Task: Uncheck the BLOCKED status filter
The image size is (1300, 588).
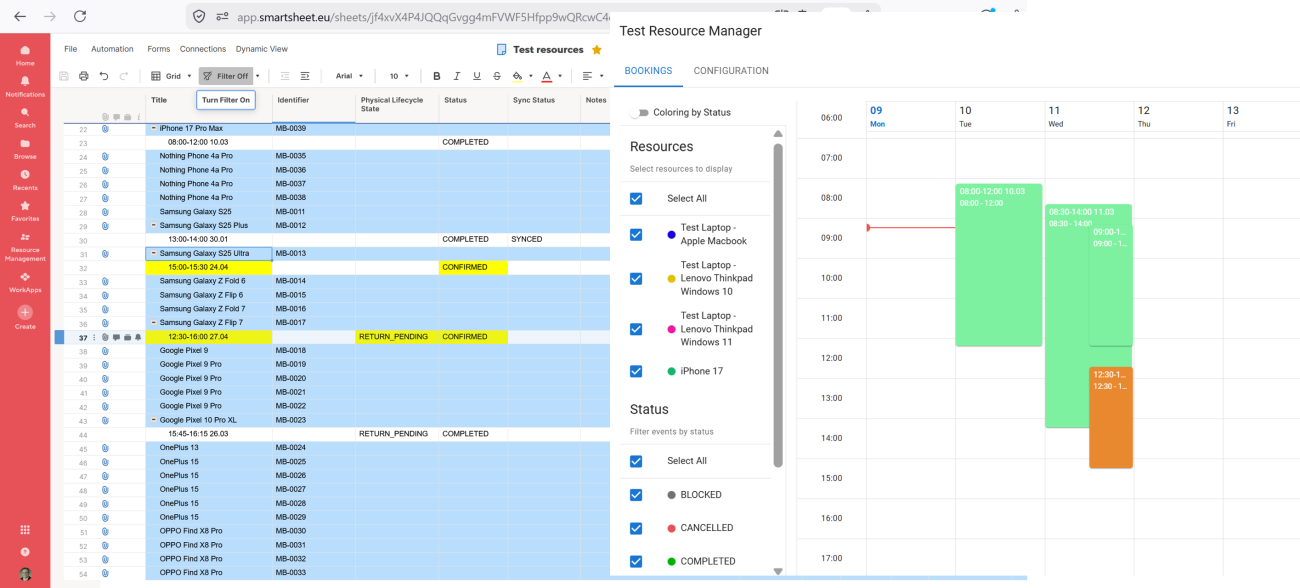Action: [x=636, y=495]
